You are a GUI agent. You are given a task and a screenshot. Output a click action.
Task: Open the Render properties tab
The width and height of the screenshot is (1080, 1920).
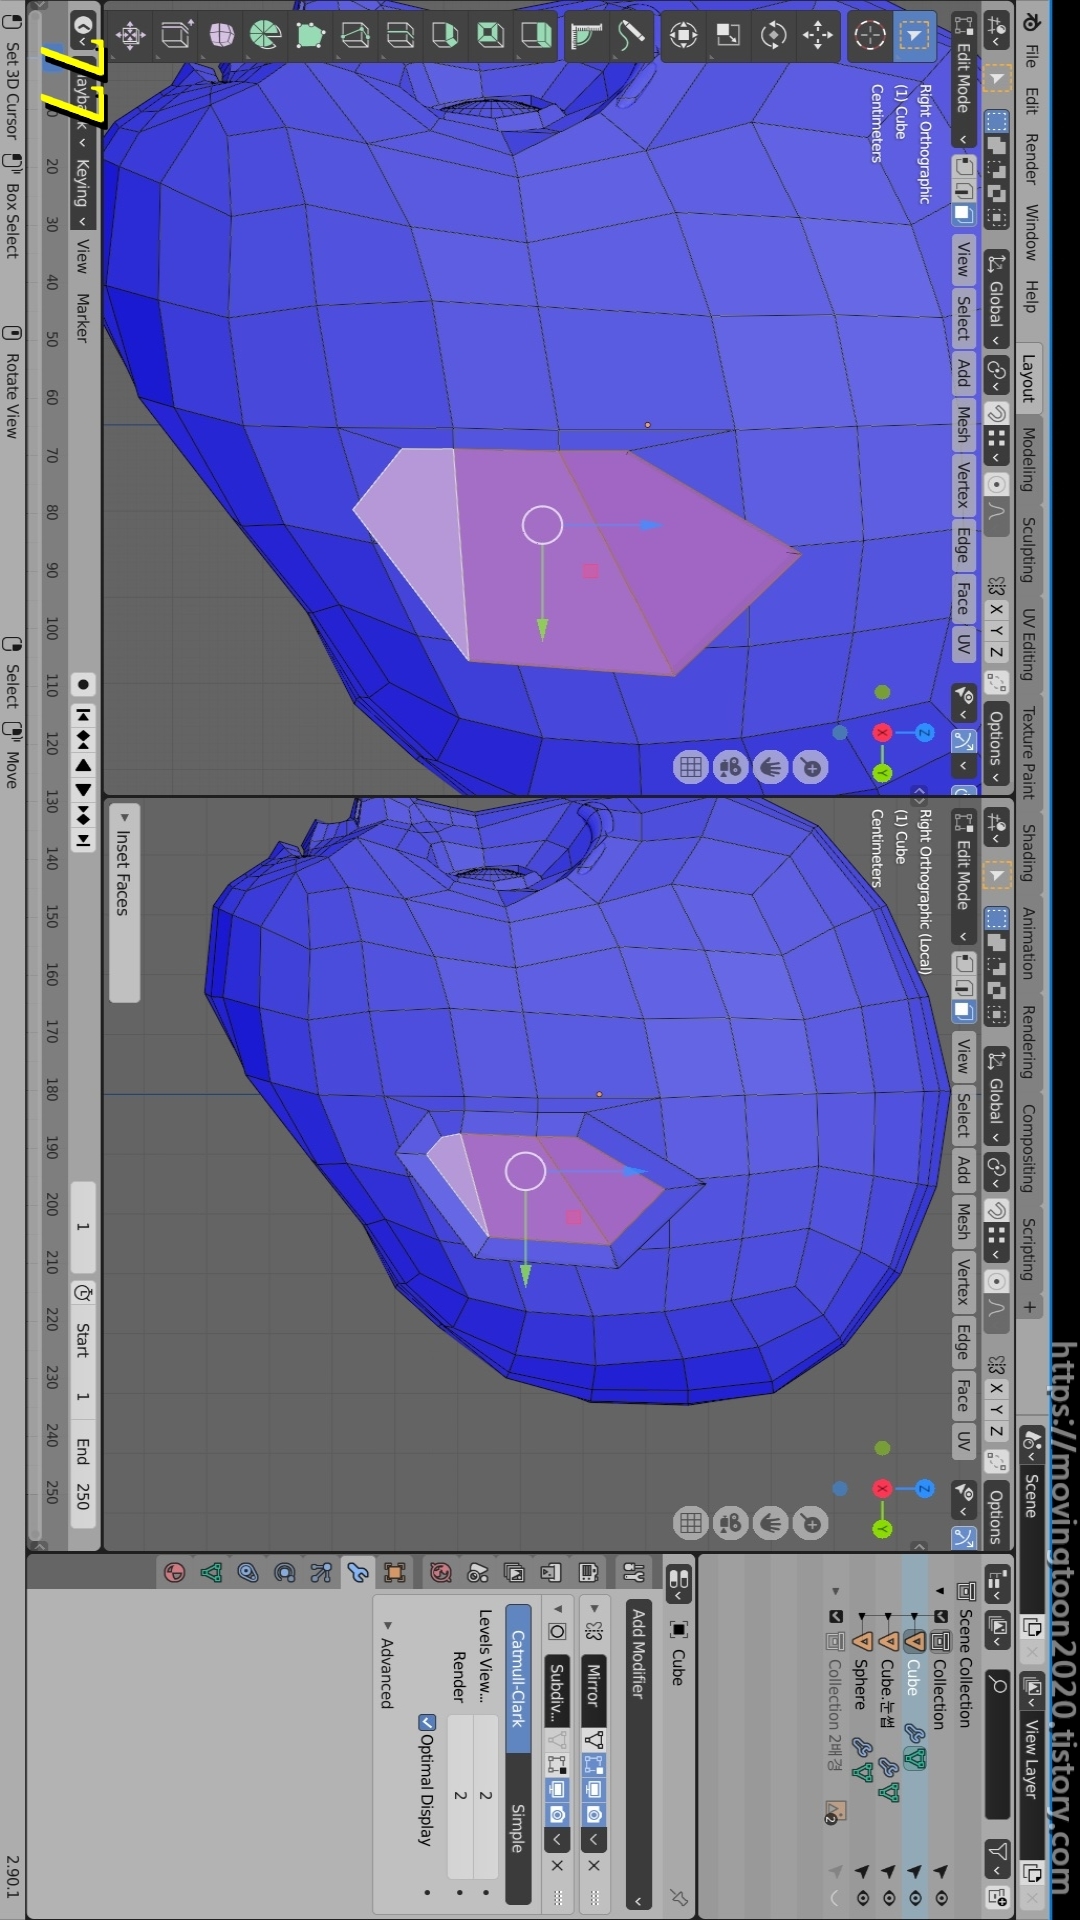tap(588, 1572)
